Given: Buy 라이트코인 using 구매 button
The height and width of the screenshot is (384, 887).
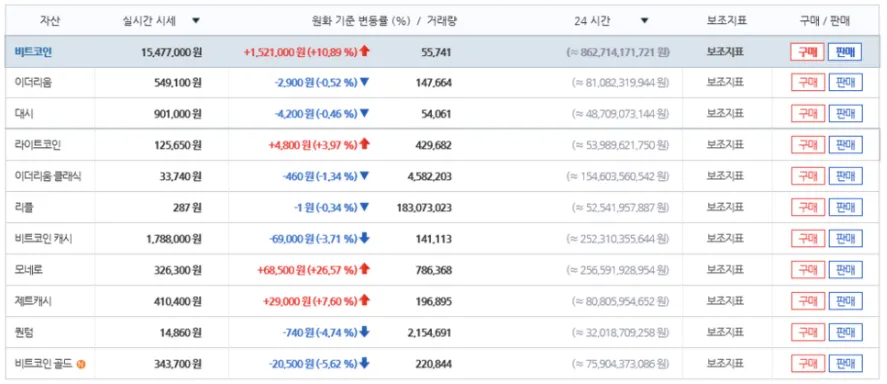Looking at the screenshot, I should pyautogui.click(x=807, y=145).
